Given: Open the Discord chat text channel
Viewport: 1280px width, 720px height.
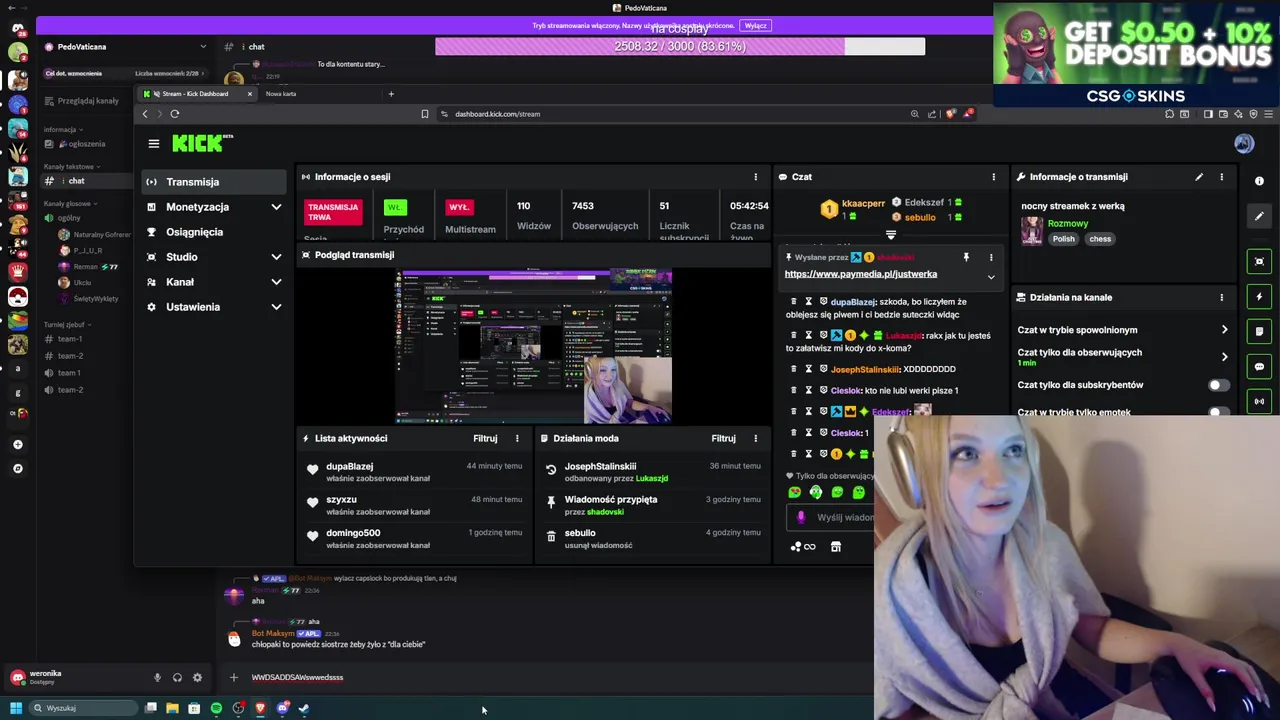Looking at the screenshot, I should pyautogui.click(x=87, y=181).
